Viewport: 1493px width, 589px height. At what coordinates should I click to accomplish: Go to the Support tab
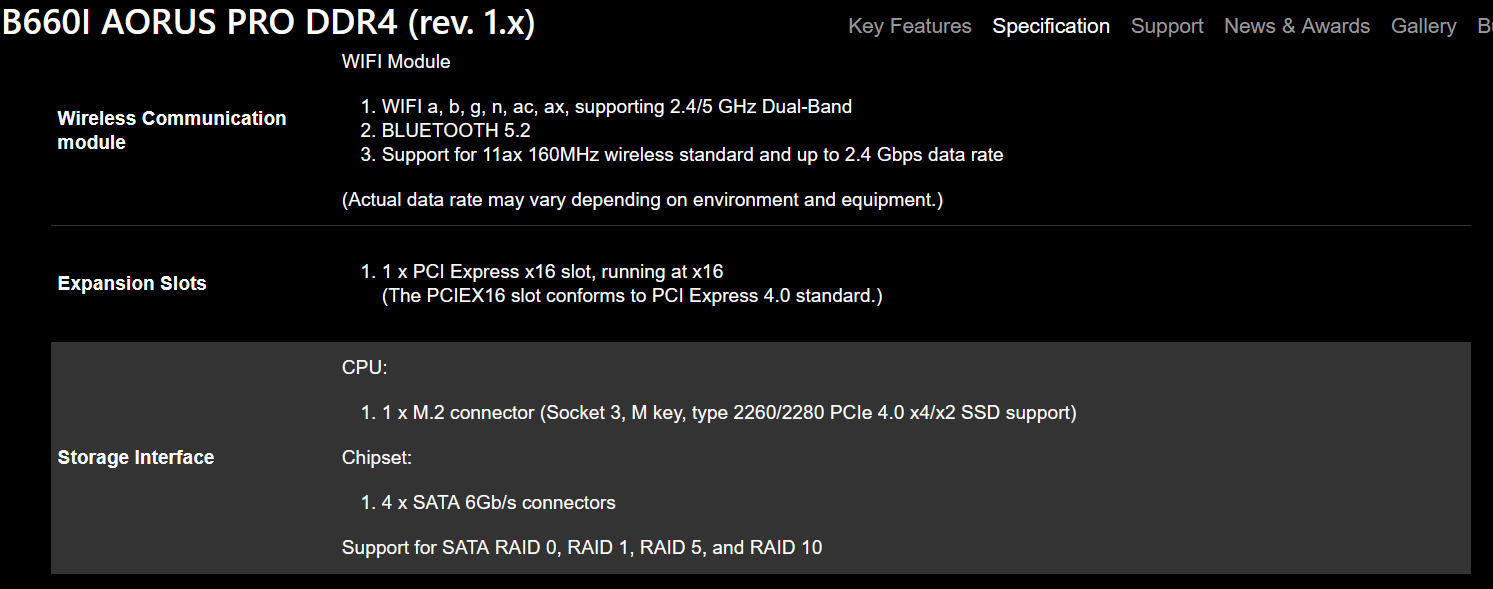(x=1167, y=26)
